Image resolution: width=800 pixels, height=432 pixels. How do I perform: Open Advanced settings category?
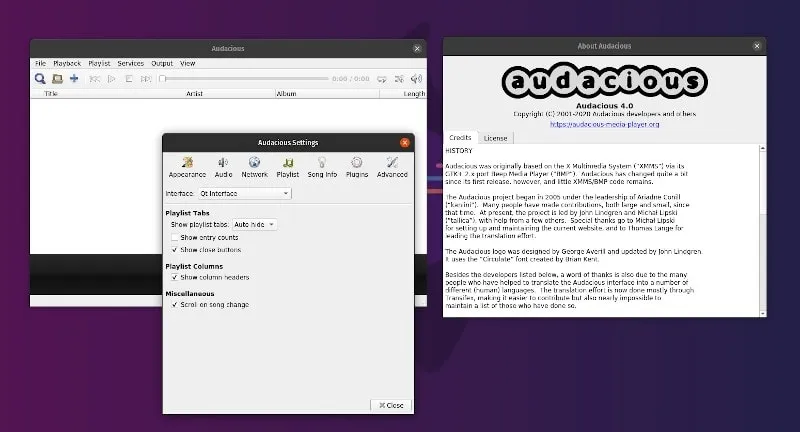click(x=392, y=166)
